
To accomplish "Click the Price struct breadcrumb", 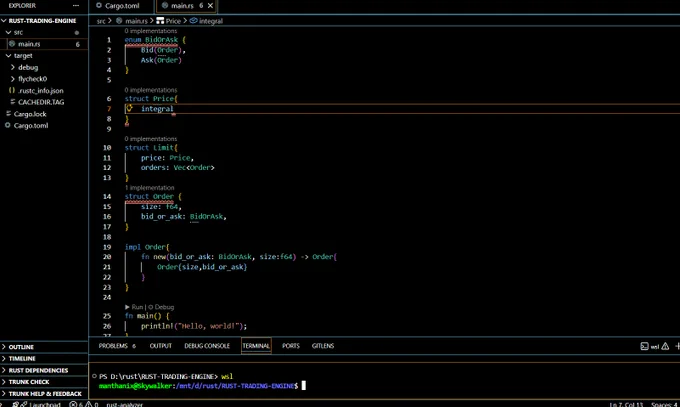I will point(169,21).
